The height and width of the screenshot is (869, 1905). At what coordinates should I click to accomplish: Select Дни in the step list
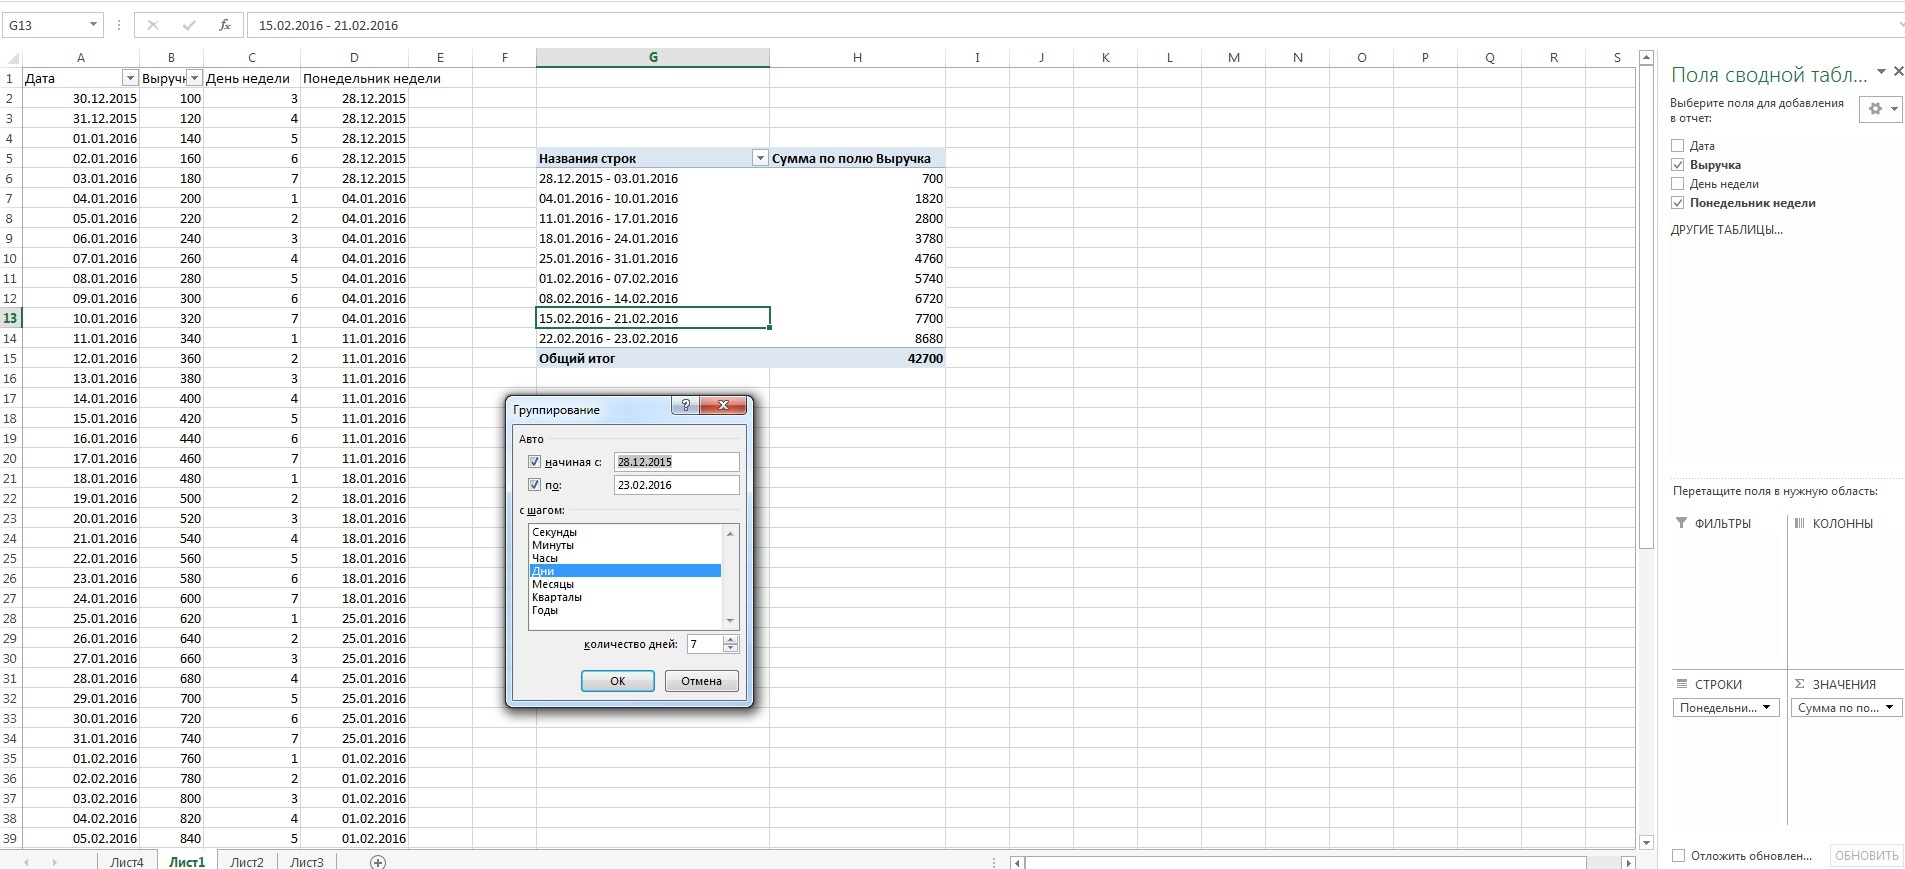point(625,571)
